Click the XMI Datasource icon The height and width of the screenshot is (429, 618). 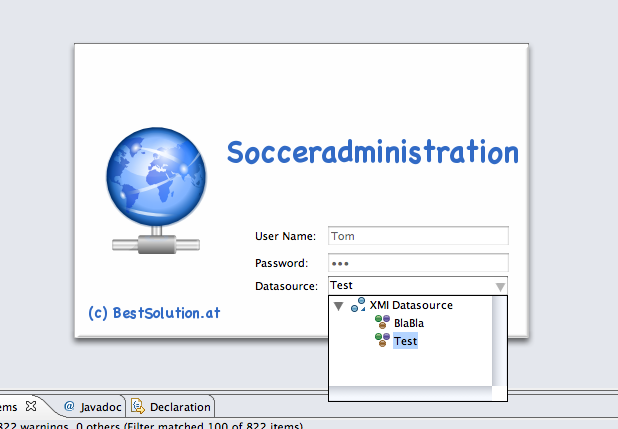coord(358,305)
